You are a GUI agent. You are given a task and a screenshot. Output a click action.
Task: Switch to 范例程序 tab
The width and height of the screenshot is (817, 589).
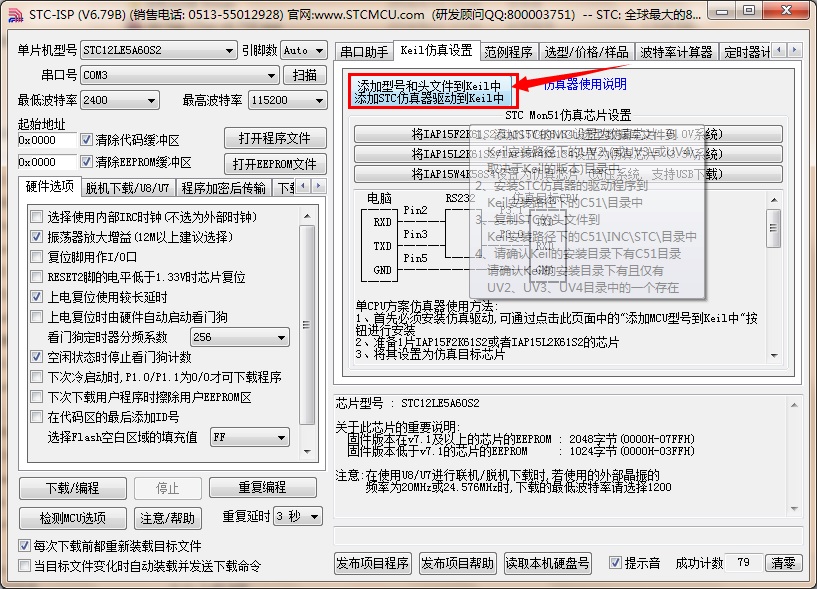click(509, 52)
